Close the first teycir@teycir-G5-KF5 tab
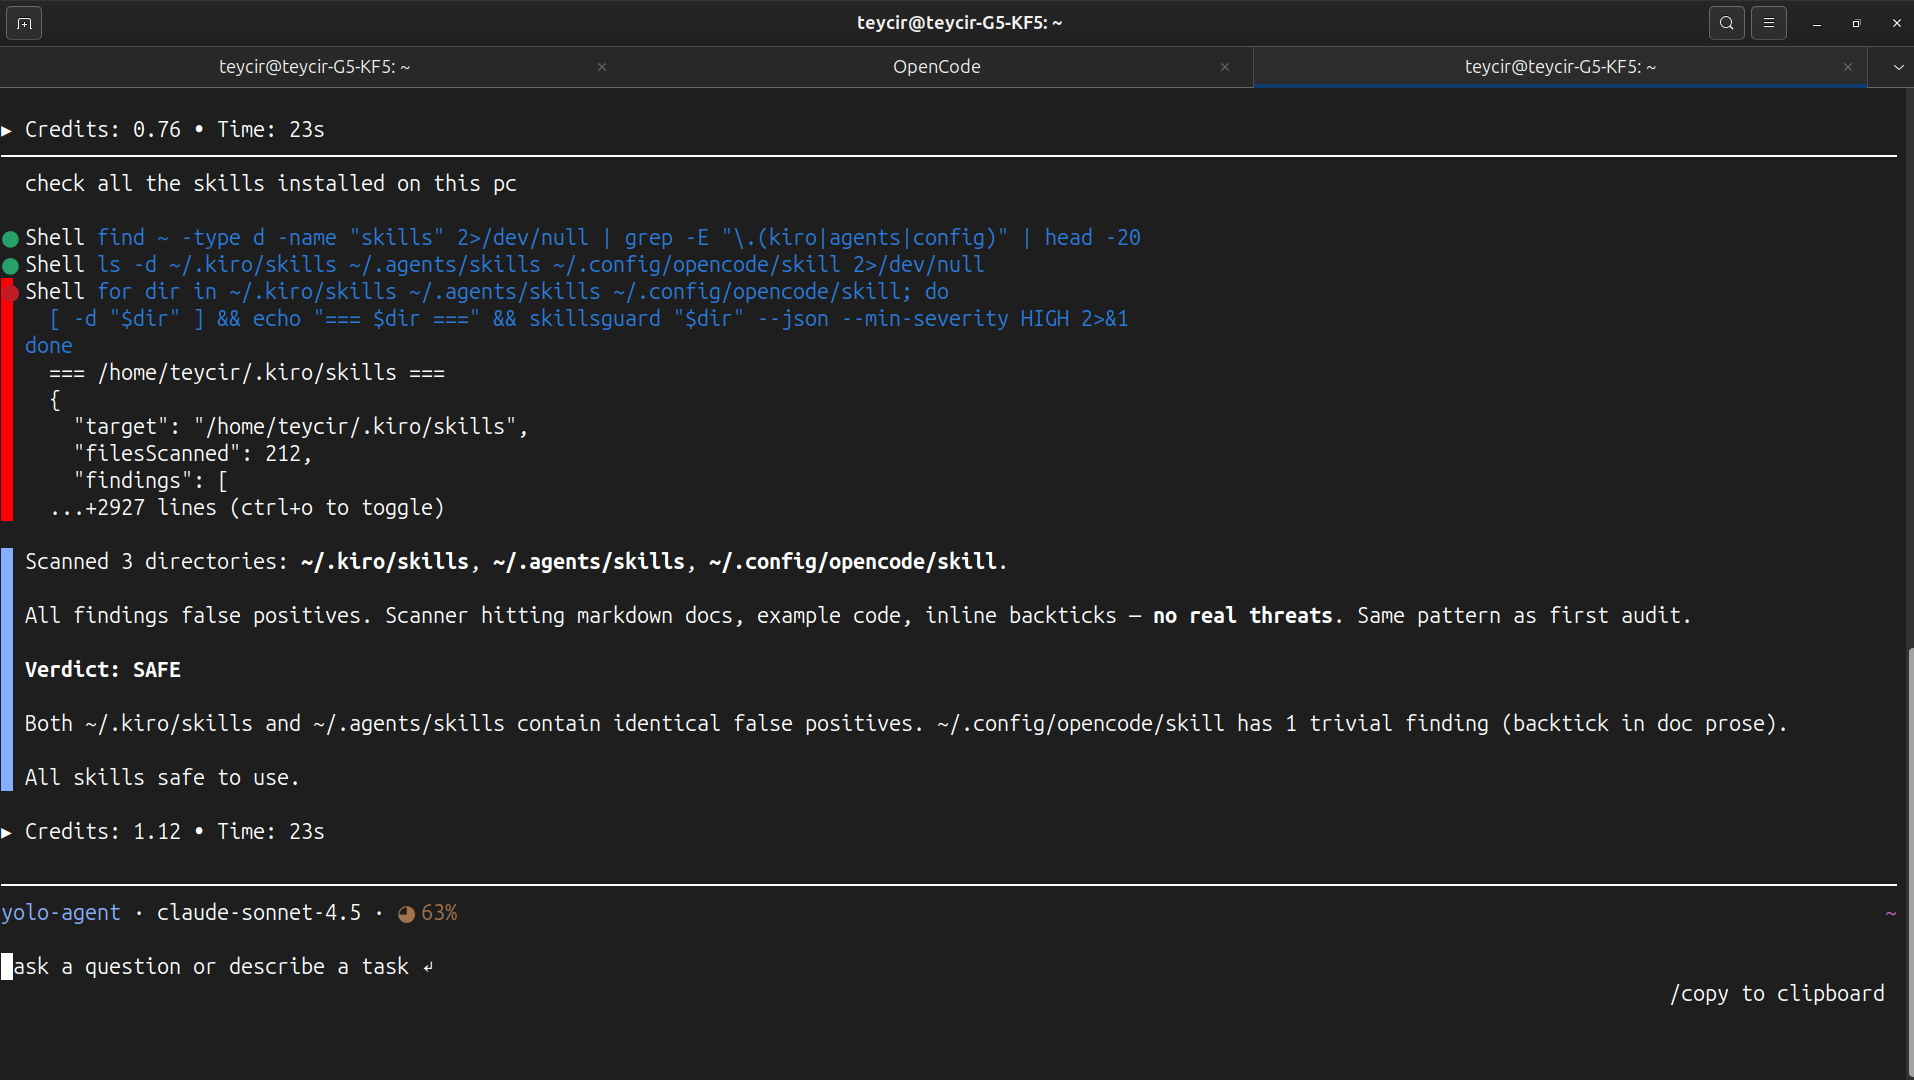The height and width of the screenshot is (1080, 1914). click(x=602, y=67)
